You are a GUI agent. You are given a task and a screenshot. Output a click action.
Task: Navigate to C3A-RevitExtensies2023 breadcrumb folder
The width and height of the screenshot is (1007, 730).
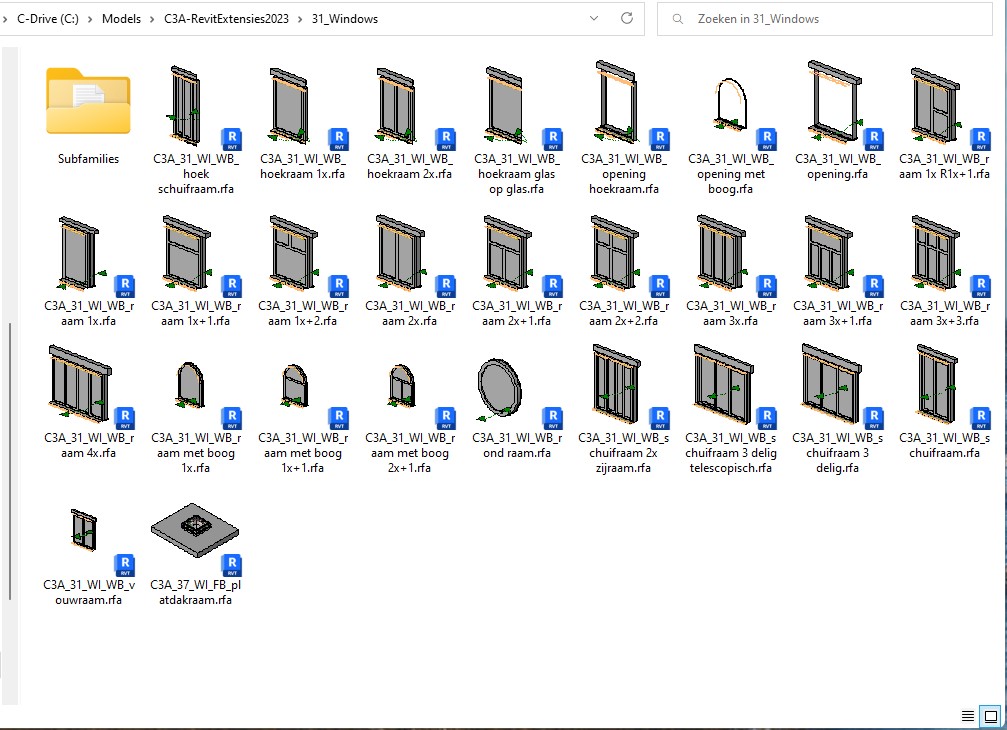click(226, 18)
